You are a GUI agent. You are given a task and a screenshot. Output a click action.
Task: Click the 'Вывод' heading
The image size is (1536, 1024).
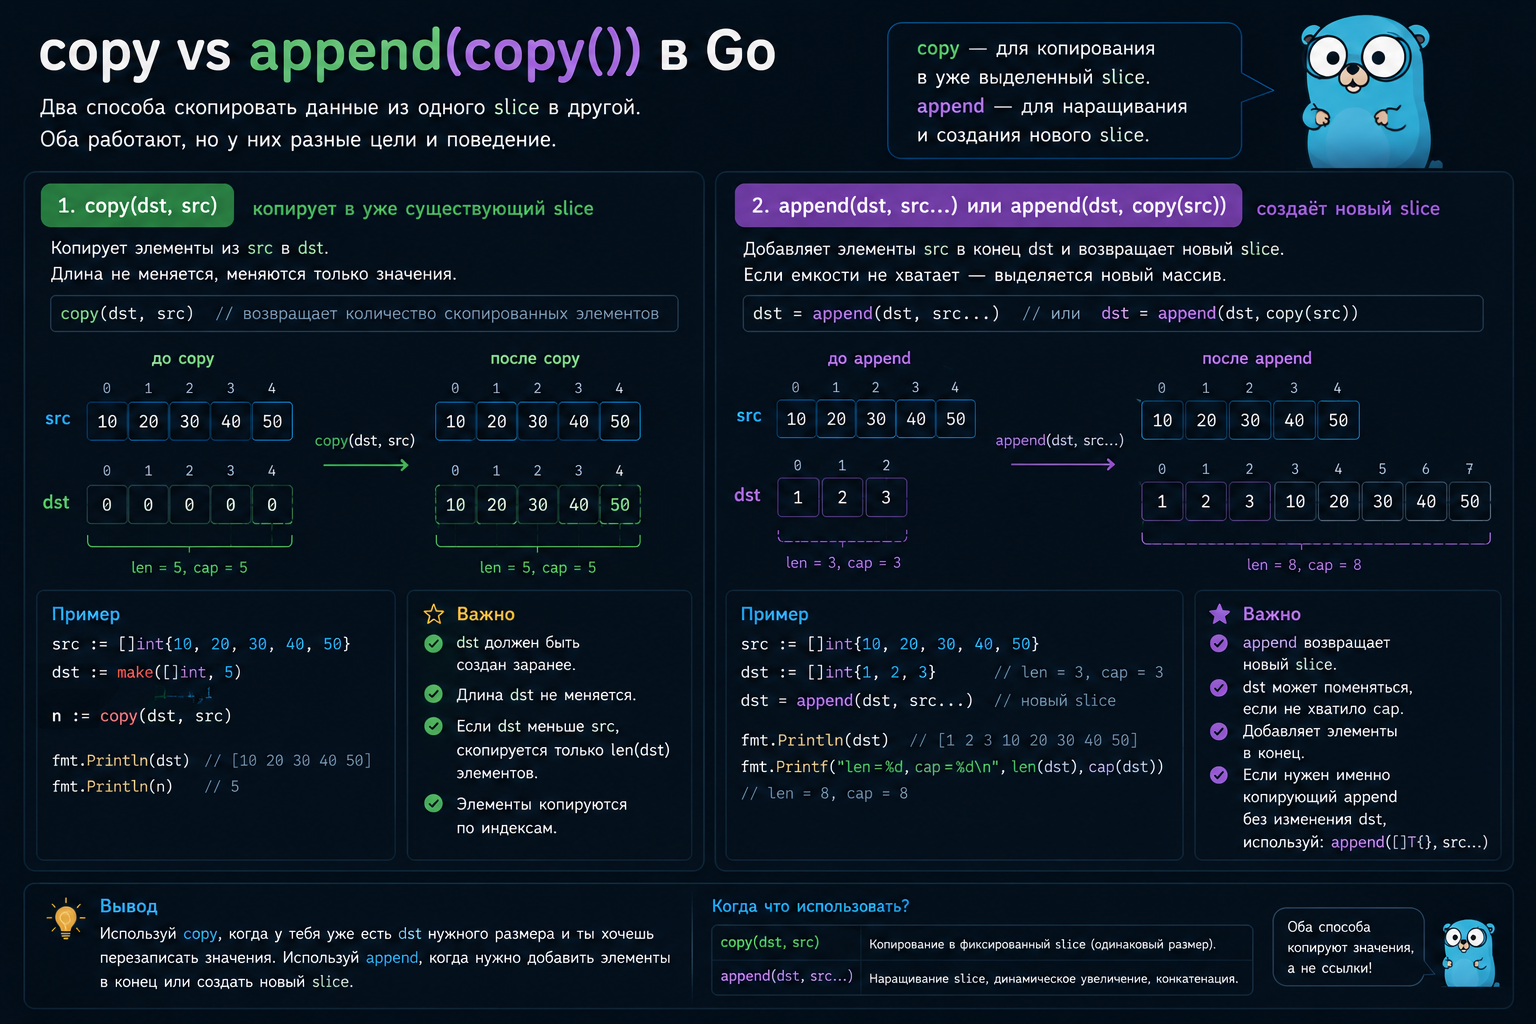129,906
